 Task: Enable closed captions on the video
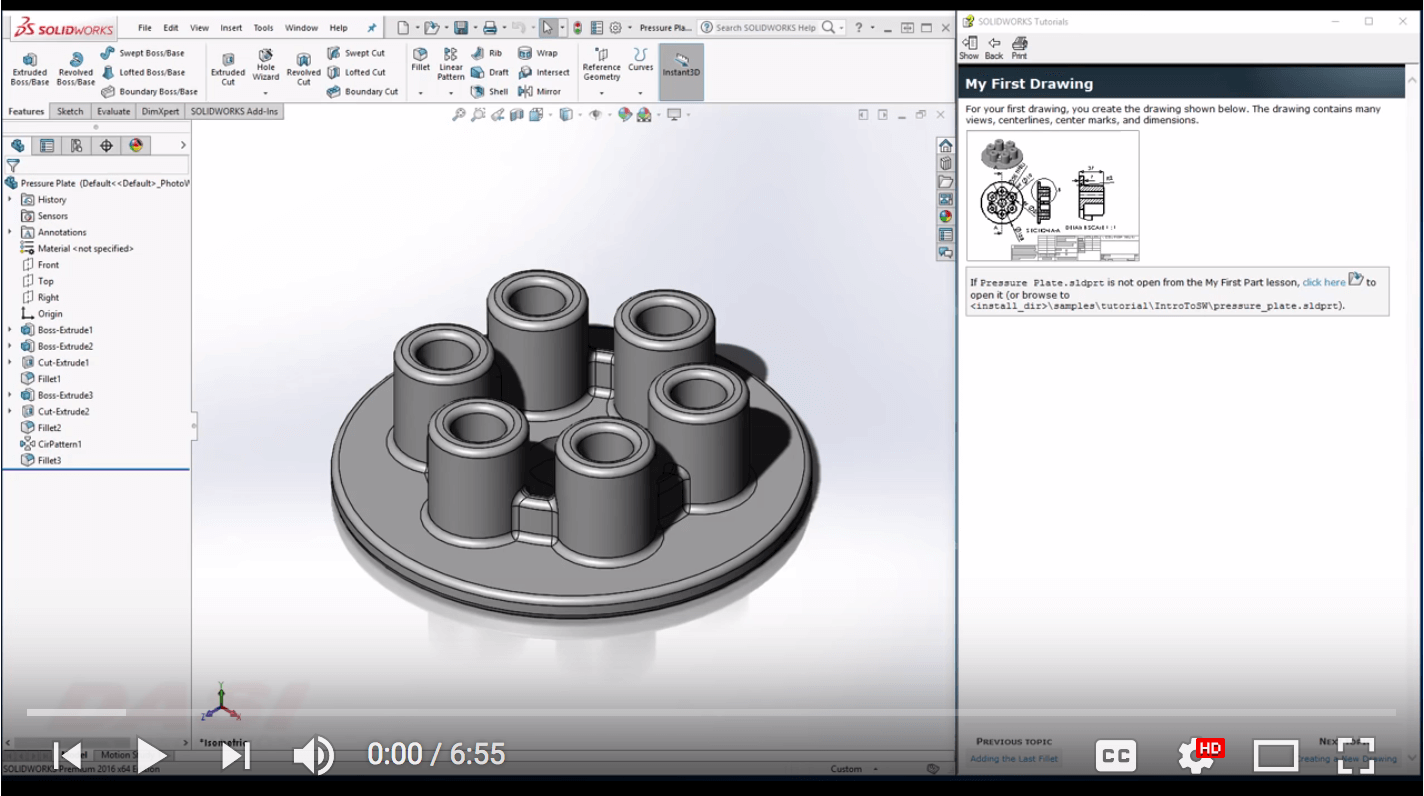[x=1115, y=756]
